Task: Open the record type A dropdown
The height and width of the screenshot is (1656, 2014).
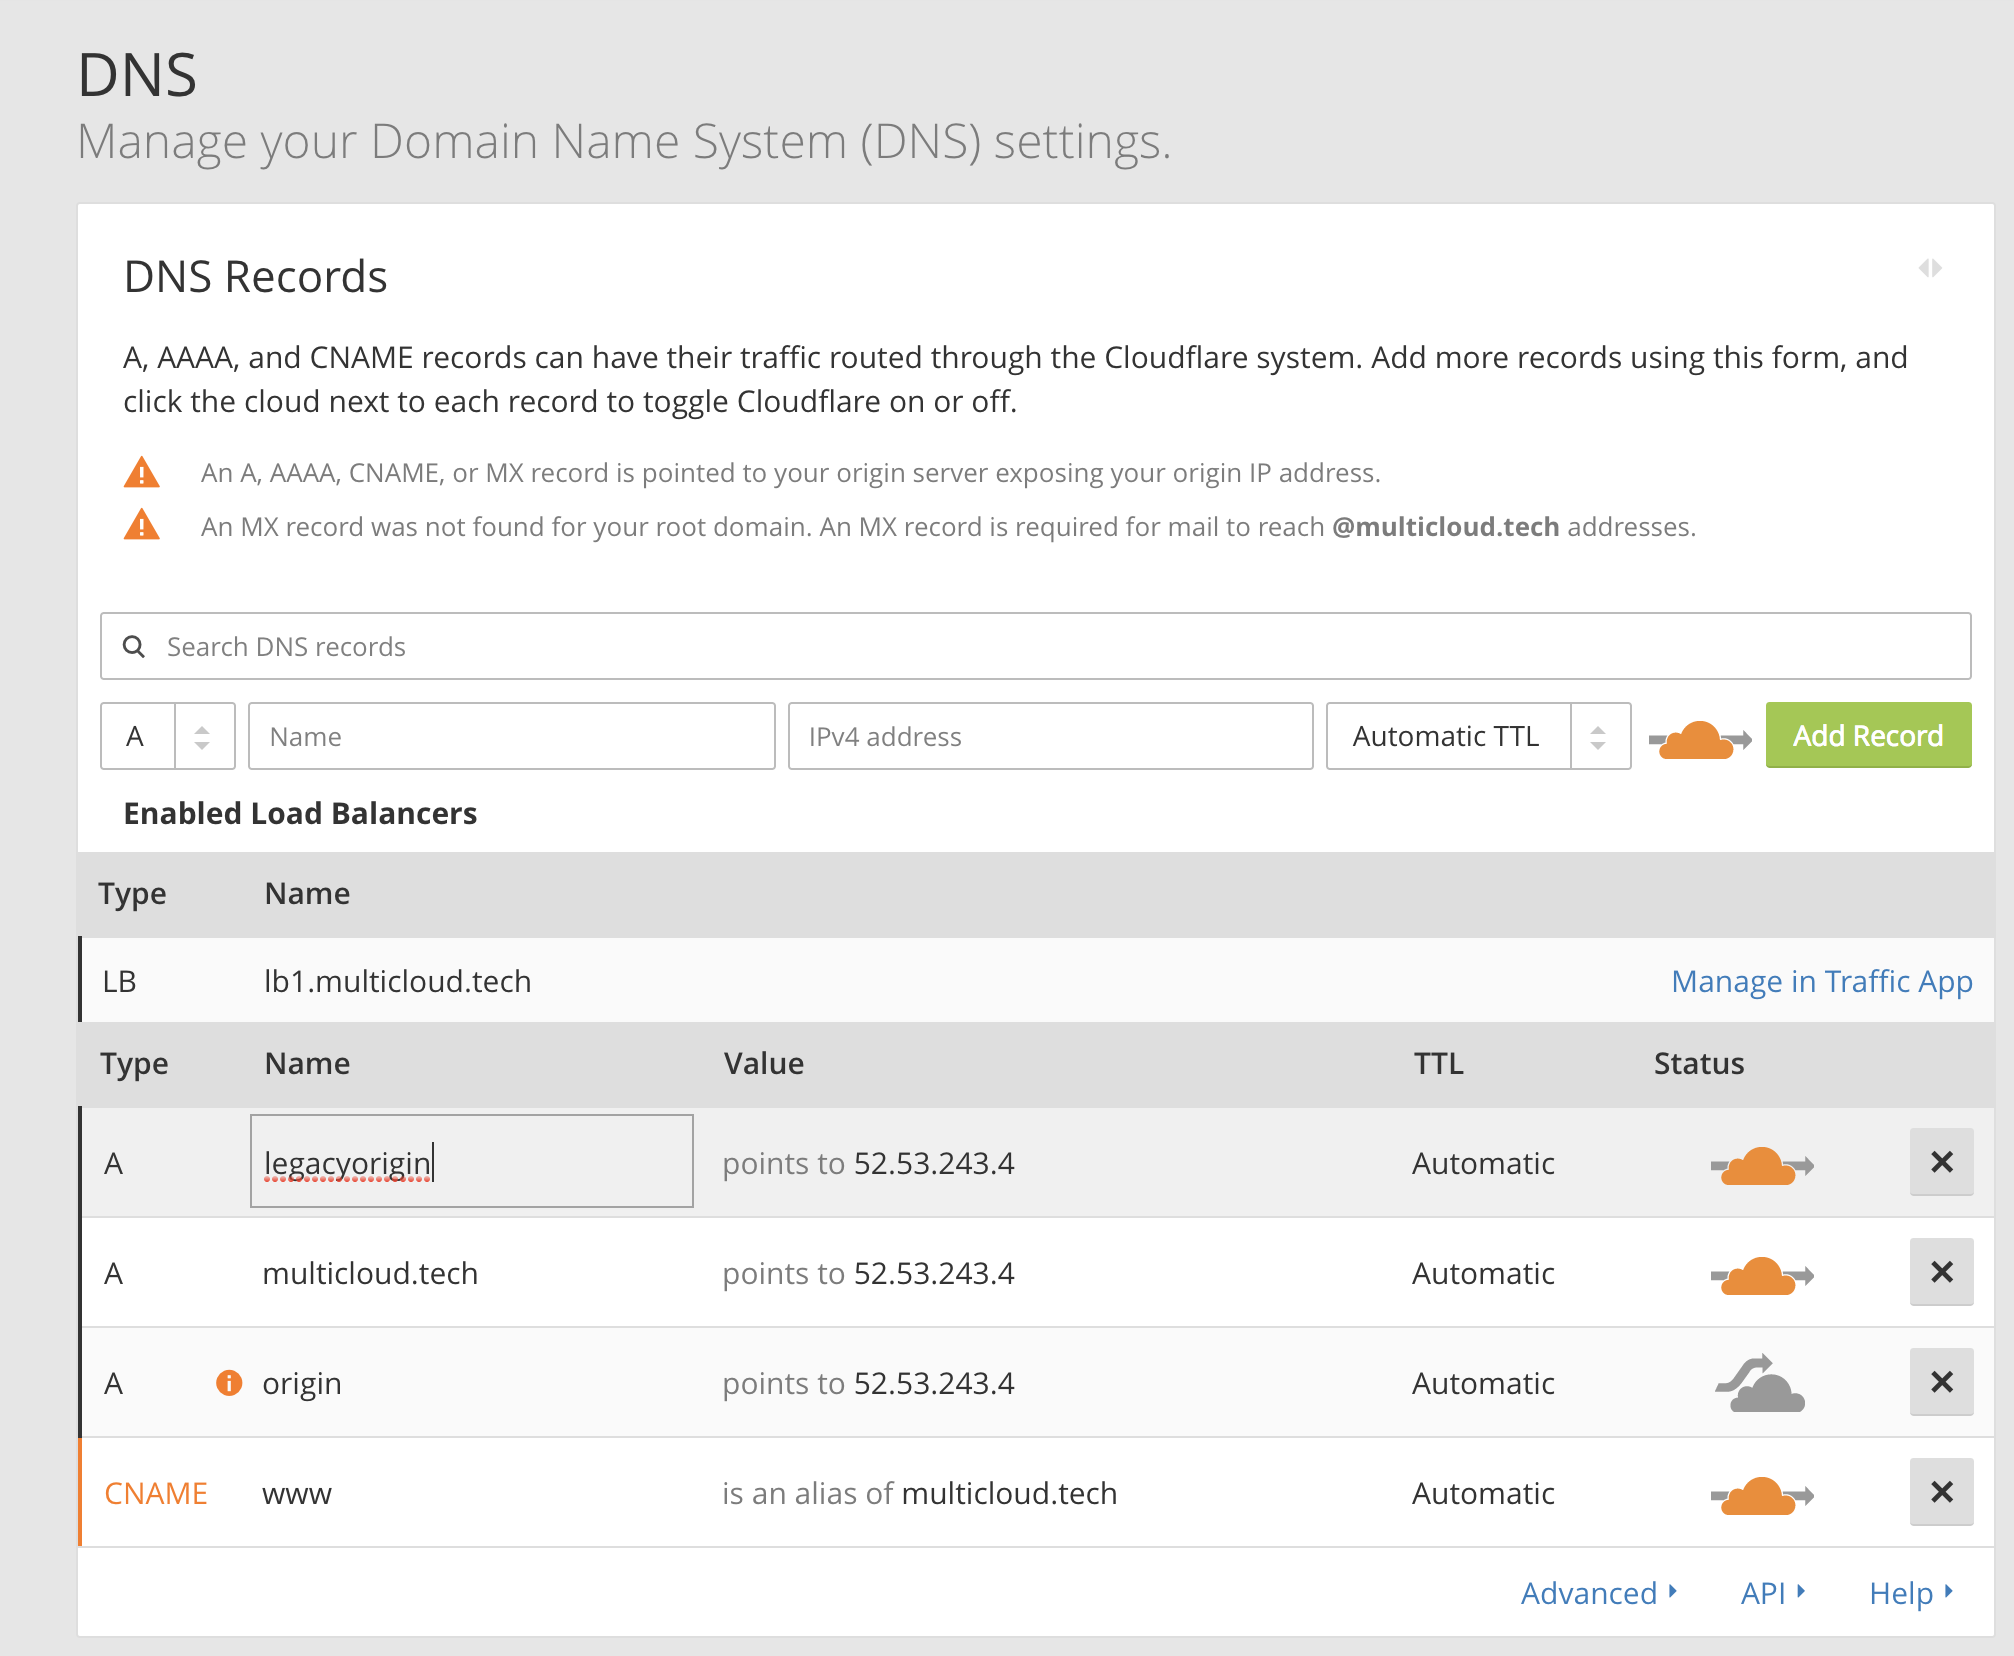Action: [x=168, y=737]
